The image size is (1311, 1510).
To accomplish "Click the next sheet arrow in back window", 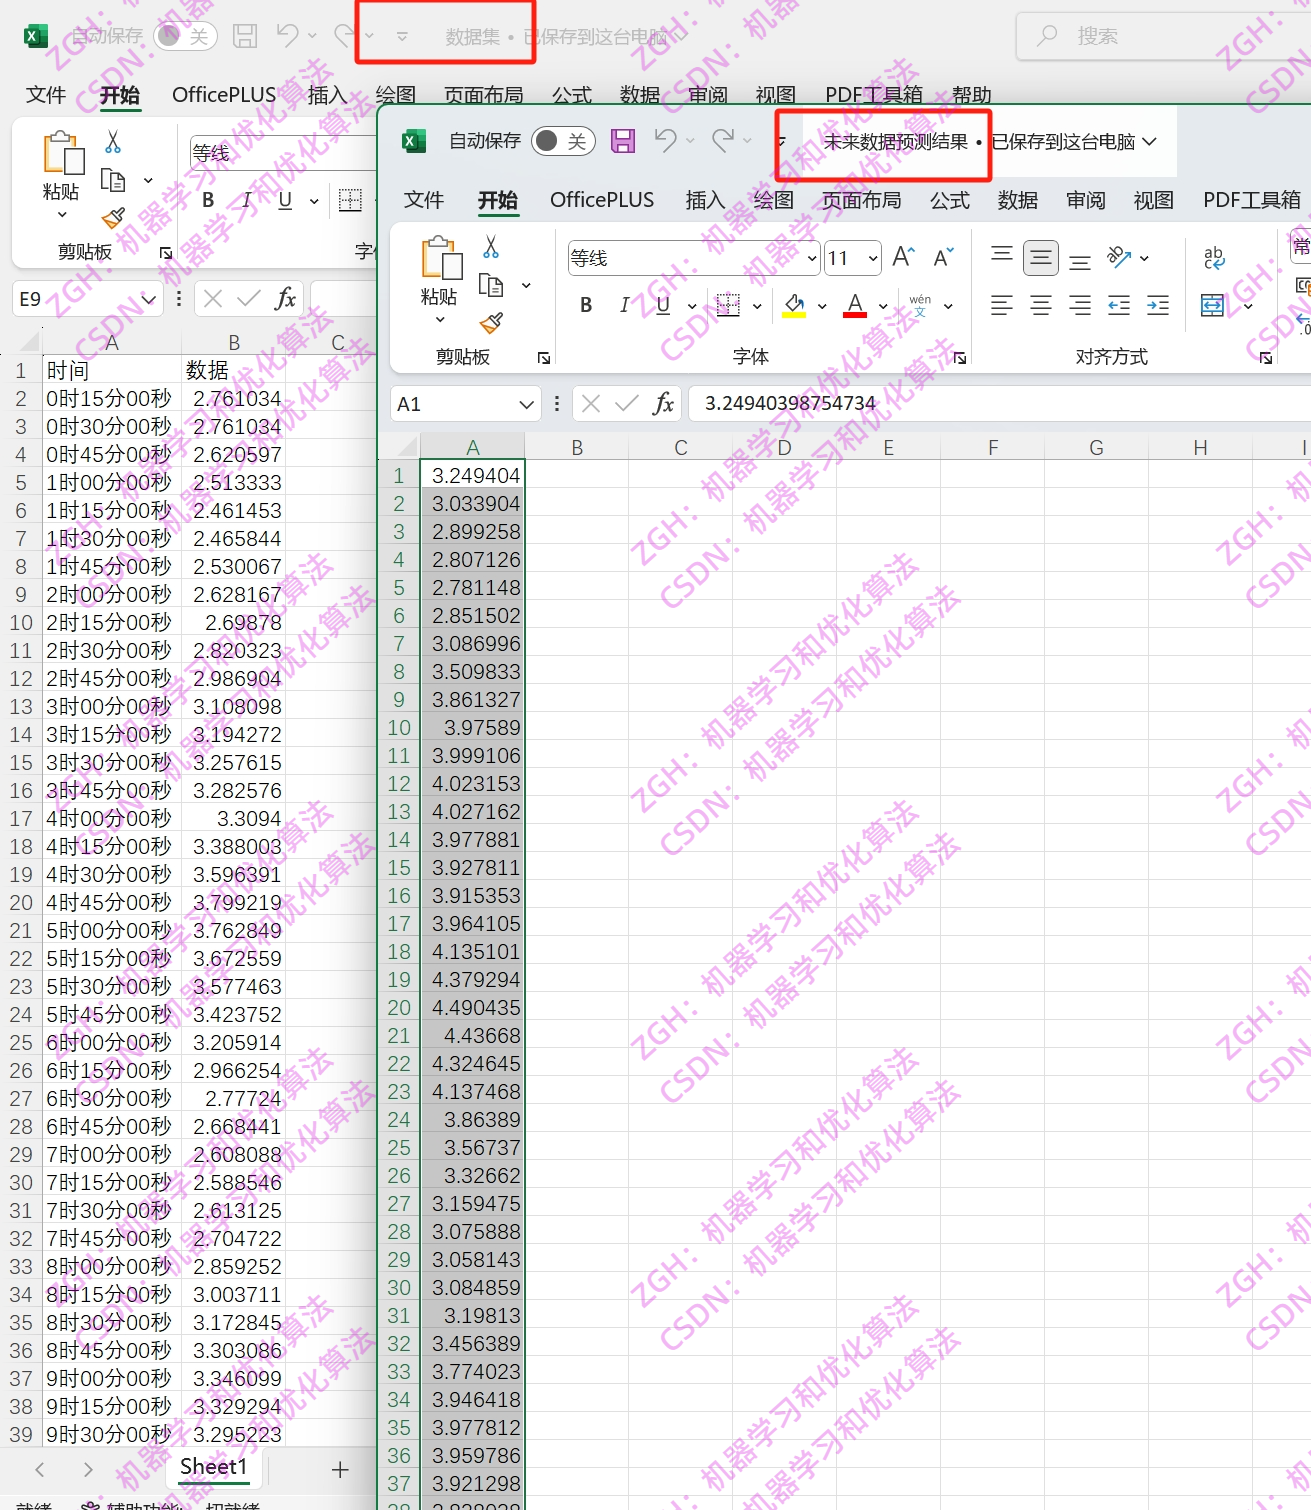I will coord(88,1469).
